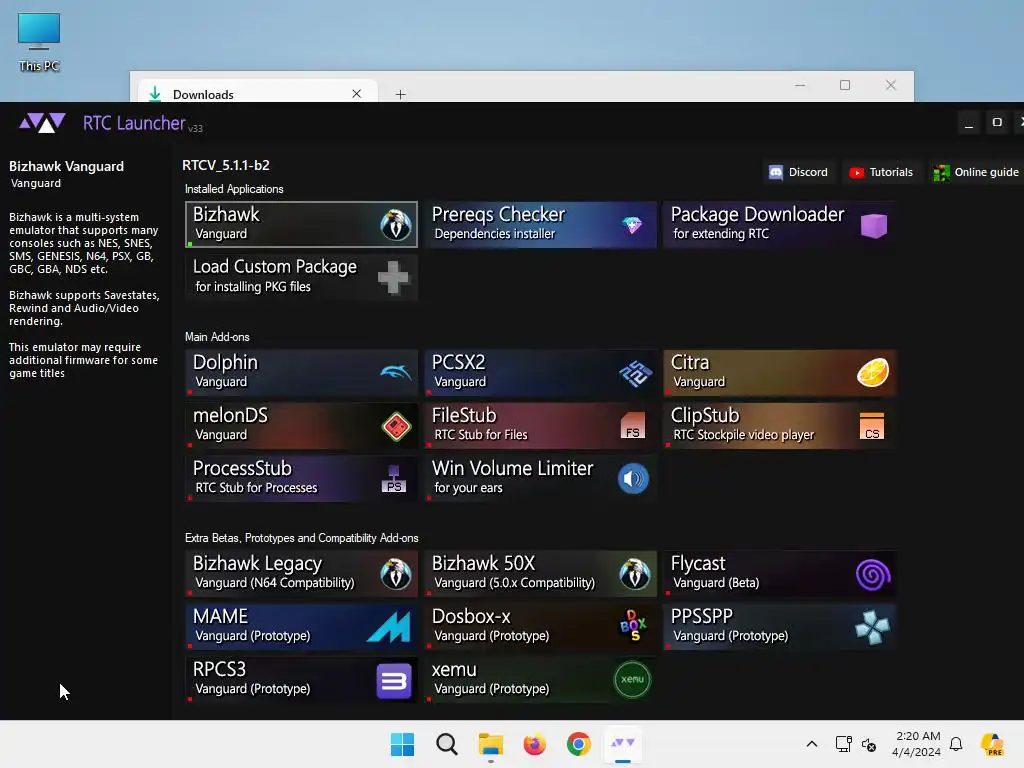This screenshot has height=768, width=1024.
Task: Click the RPCS3 purple icon
Action: (x=394, y=681)
